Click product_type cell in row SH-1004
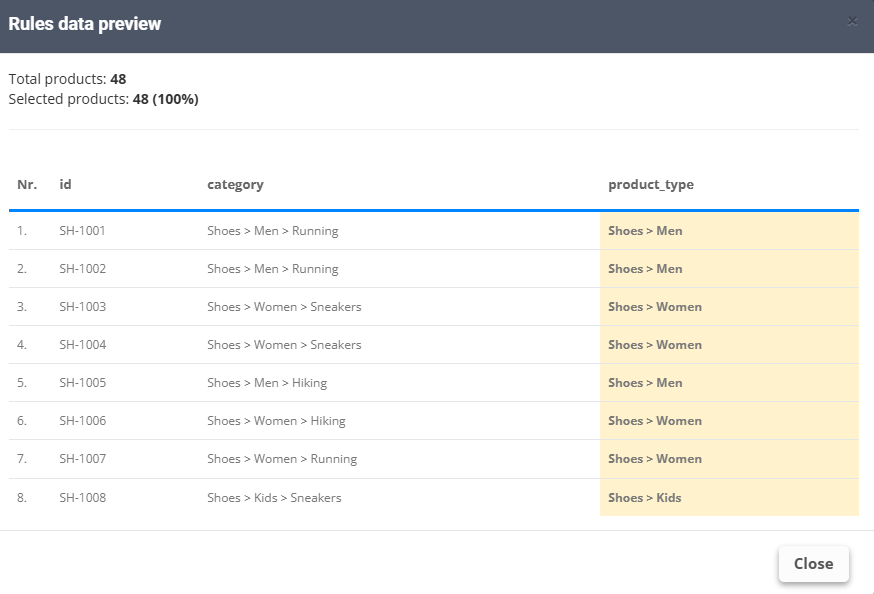 729,344
